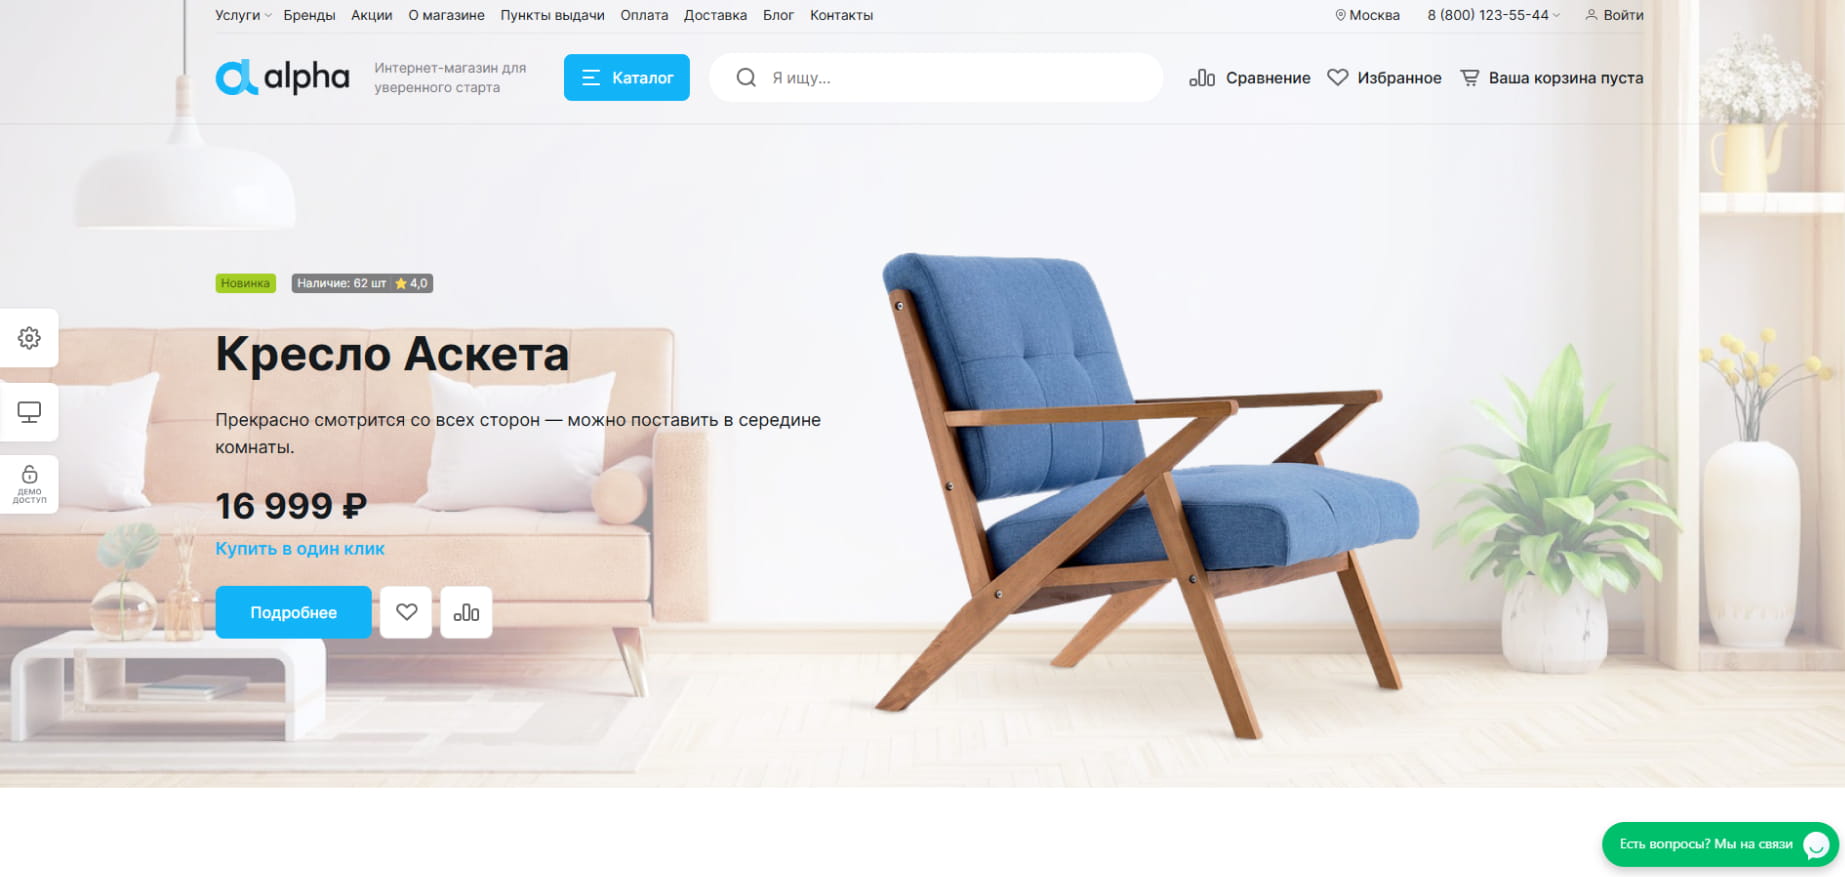
Task: Expand the phone number 8 (800) 123-55-44 dropdown
Action: click(x=1493, y=15)
